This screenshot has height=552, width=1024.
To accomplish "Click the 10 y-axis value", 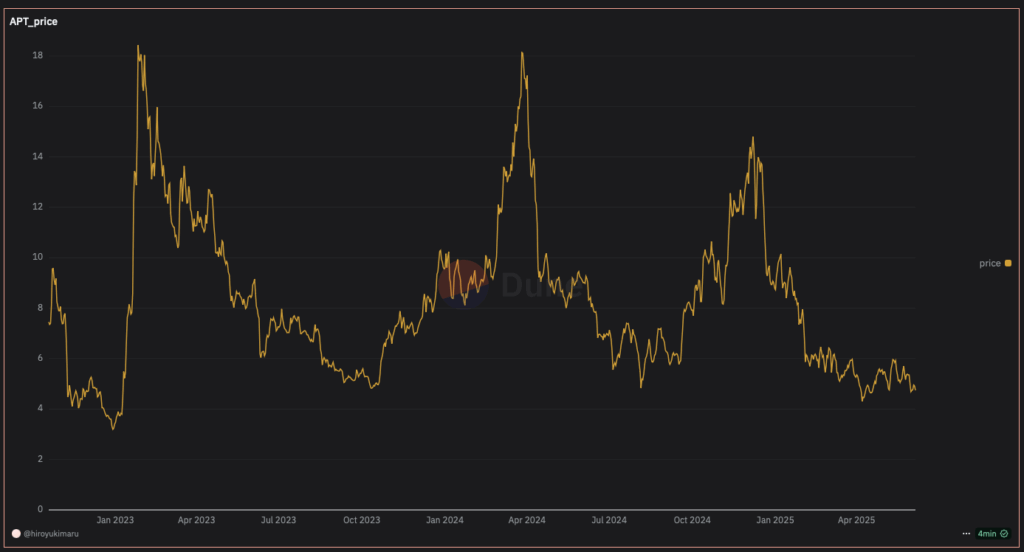I will pyautogui.click(x=38, y=257).
